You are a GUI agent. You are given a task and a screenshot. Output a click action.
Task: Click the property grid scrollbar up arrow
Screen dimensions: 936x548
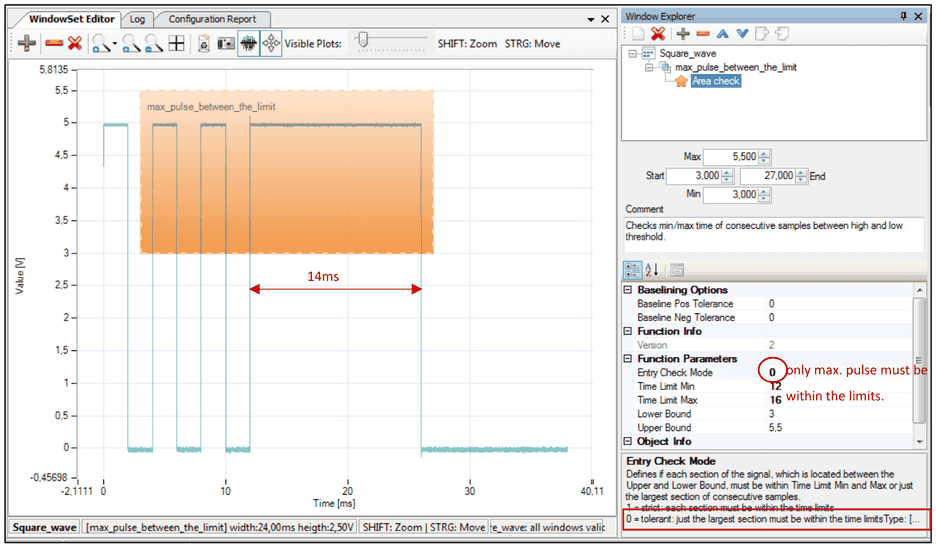point(919,290)
